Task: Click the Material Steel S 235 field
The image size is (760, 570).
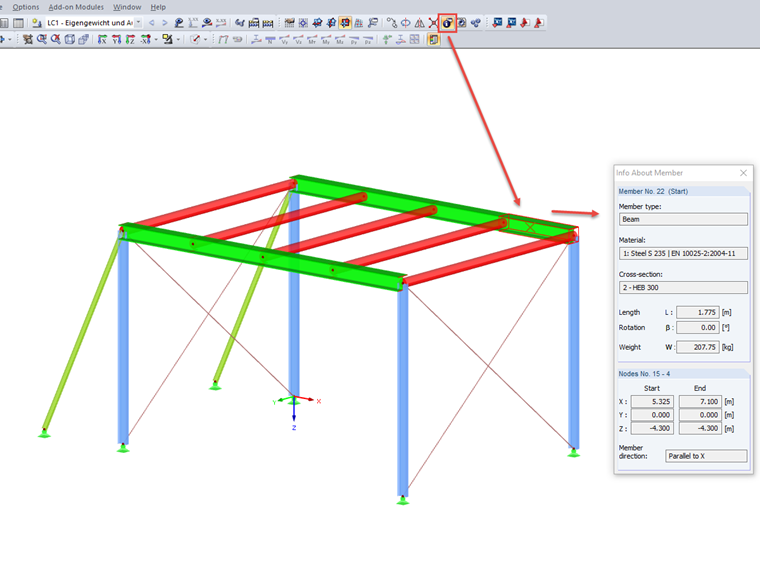Action: pos(683,253)
